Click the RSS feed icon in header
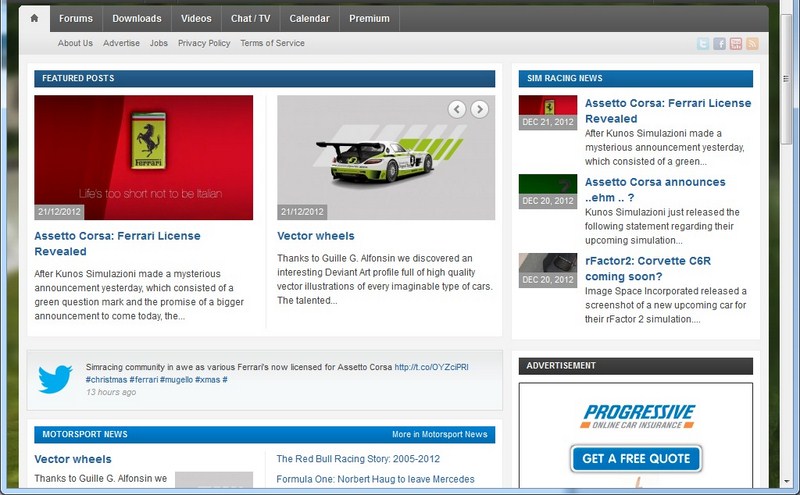This screenshot has width=800, height=495. click(x=752, y=44)
